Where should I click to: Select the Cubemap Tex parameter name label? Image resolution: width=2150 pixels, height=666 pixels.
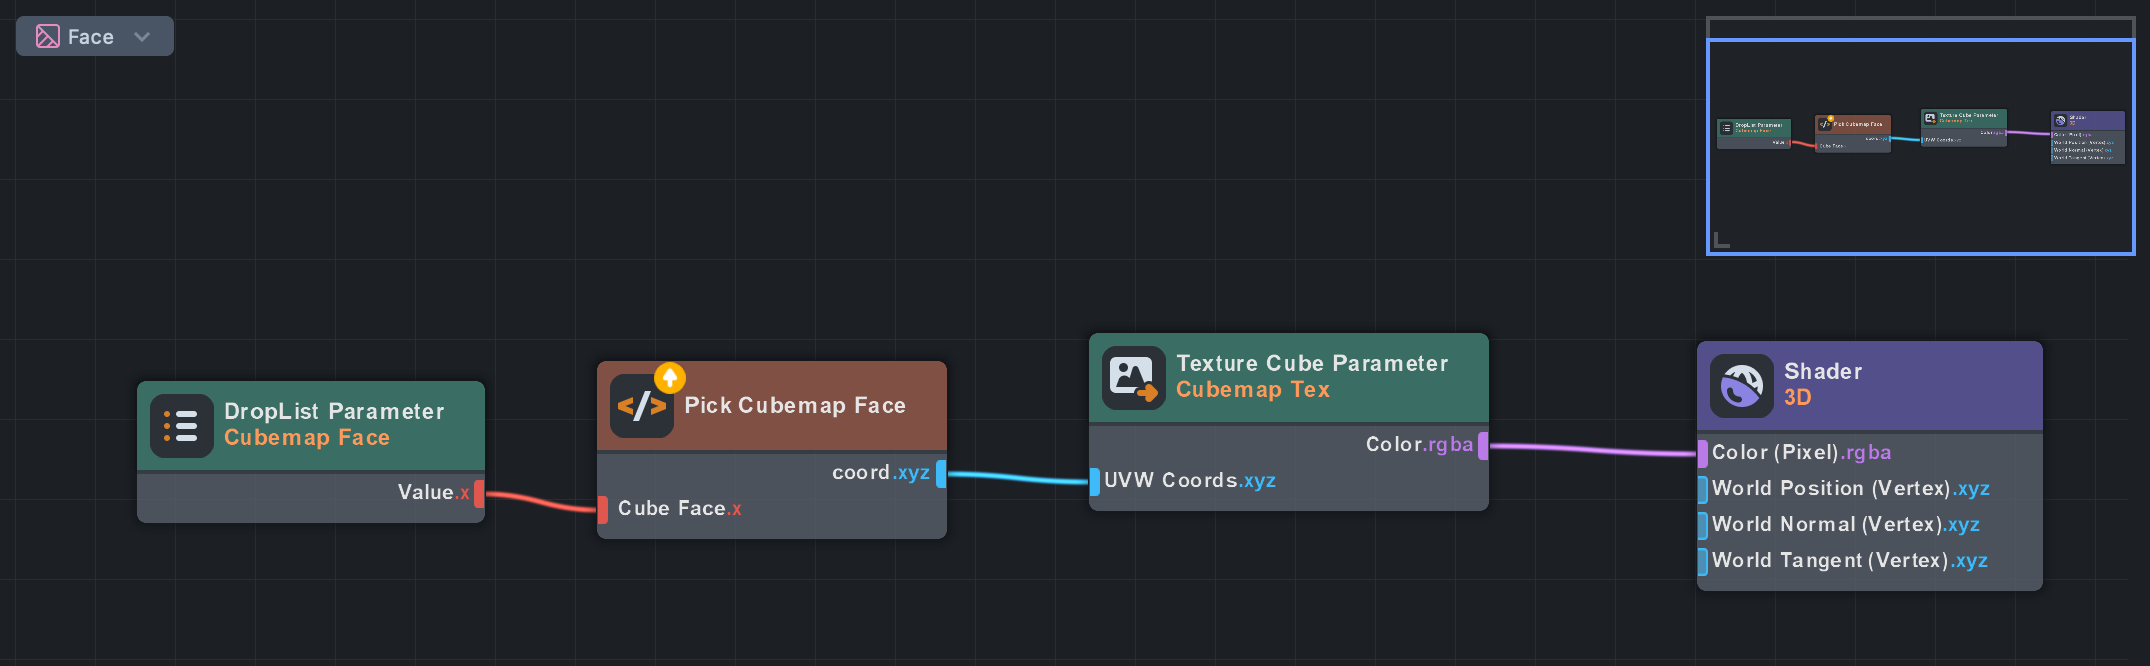pyautogui.click(x=1252, y=390)
